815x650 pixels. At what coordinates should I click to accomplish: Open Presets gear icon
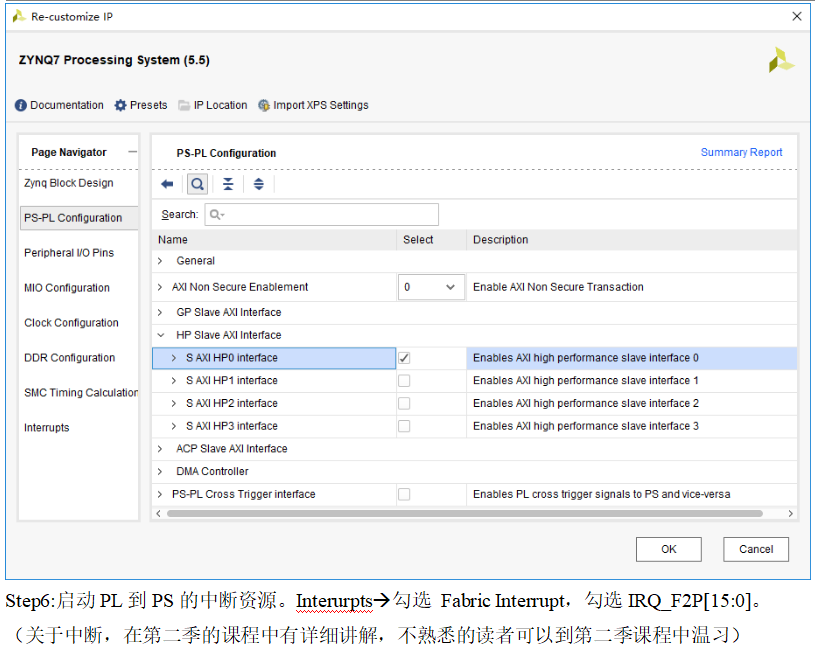point(121,105)
